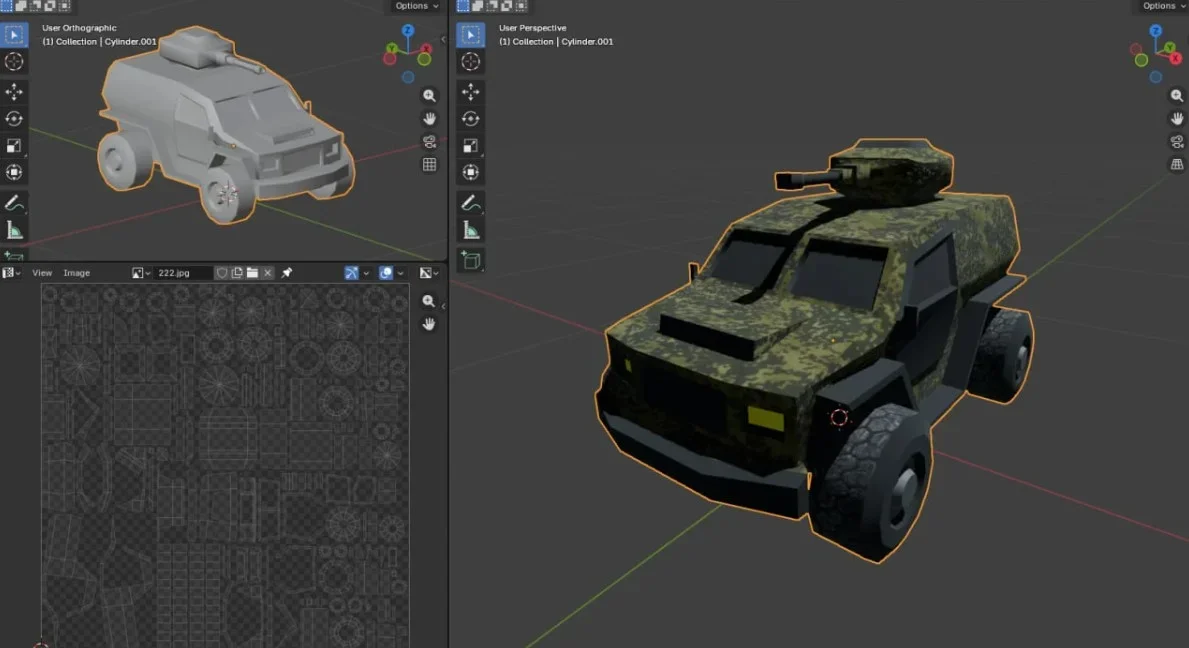Screen dimensions: 1189x648
Task: Open the View menu in the image editor
Action: pos(42,273)
